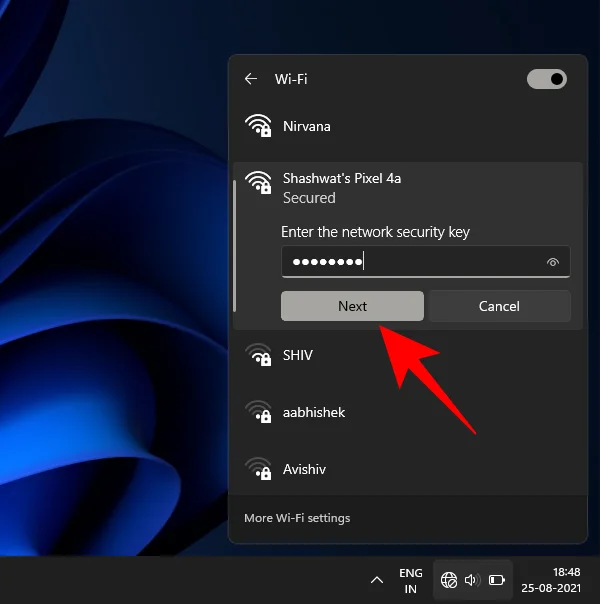600x604 pixels.
Task: Open the taskbar clock and date
Action: tap(551, 580)
